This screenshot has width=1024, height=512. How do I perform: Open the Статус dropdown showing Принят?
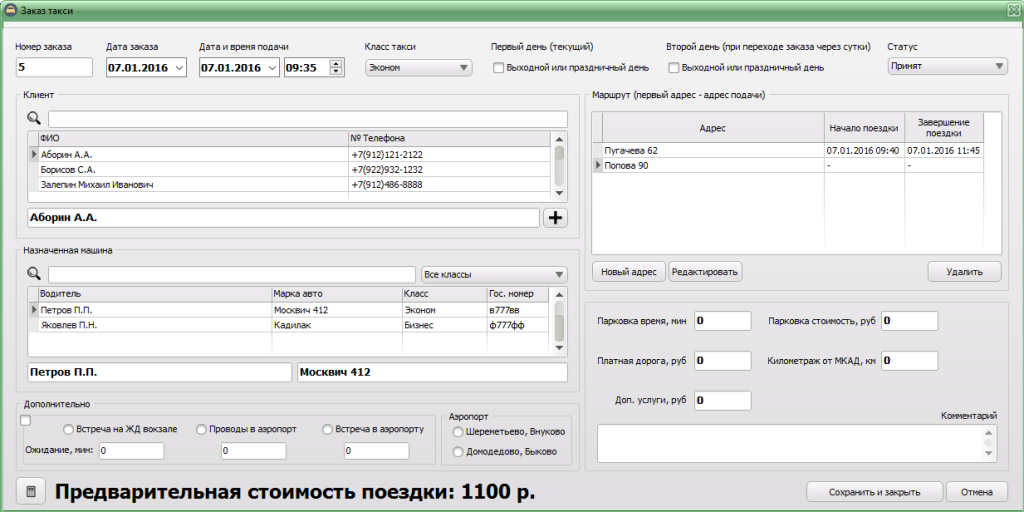tap(947, 67)
